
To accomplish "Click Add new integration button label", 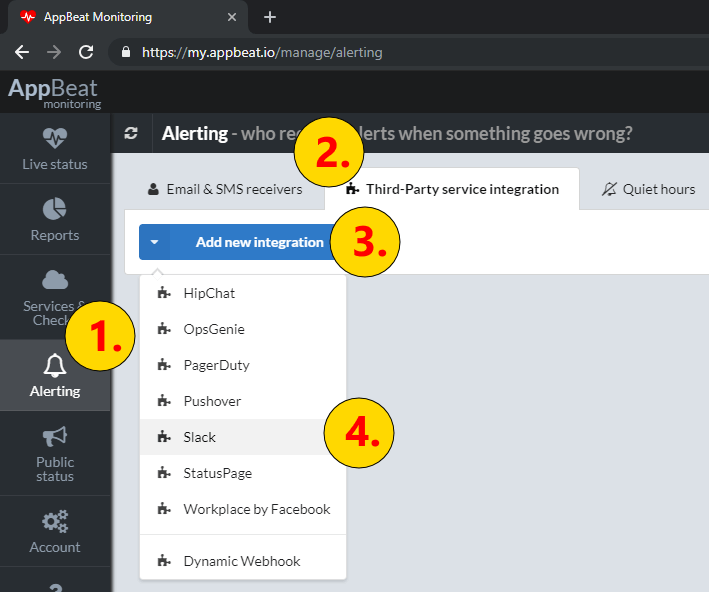I will click(260, 242).
